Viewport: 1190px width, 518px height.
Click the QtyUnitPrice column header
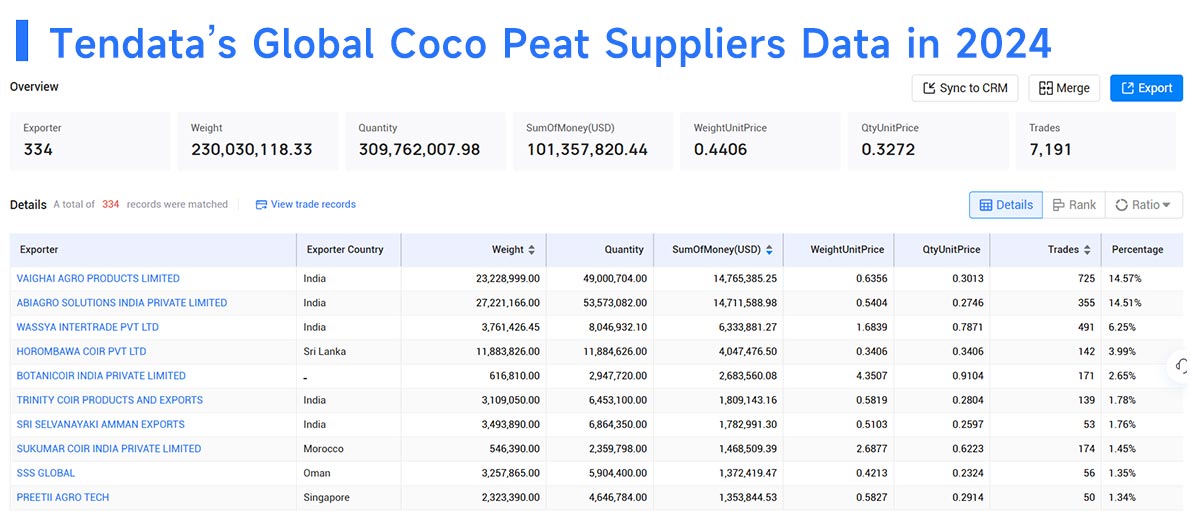[x=942, y=250]
